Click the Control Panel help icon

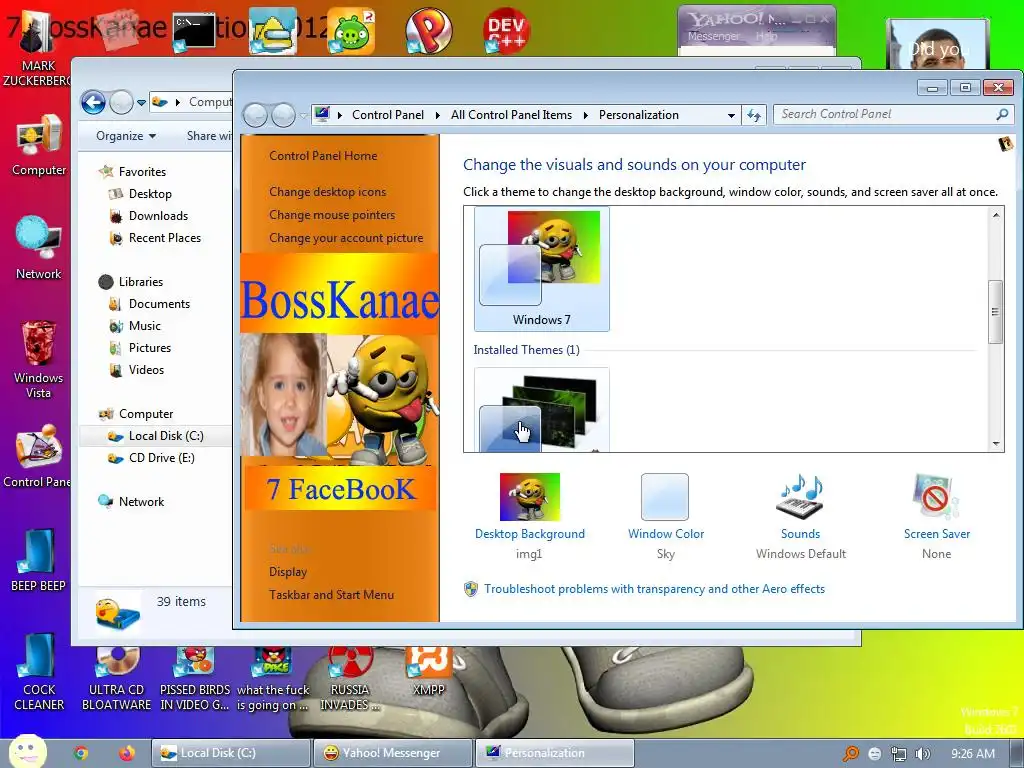pos(1006,144)
